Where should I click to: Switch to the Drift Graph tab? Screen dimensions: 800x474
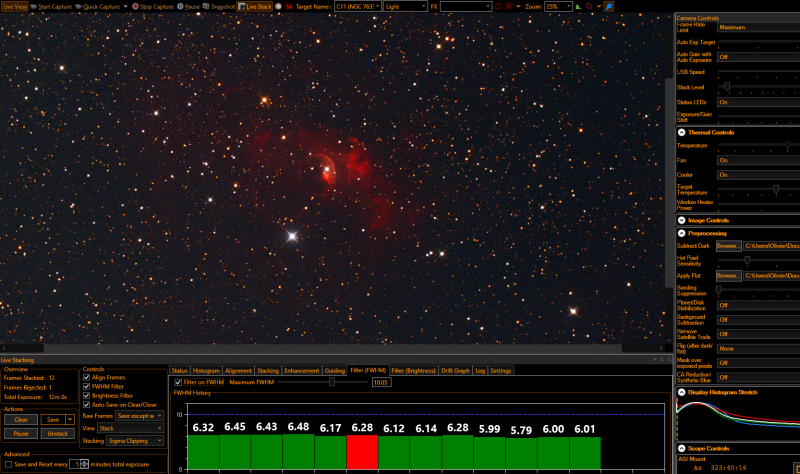456,371
